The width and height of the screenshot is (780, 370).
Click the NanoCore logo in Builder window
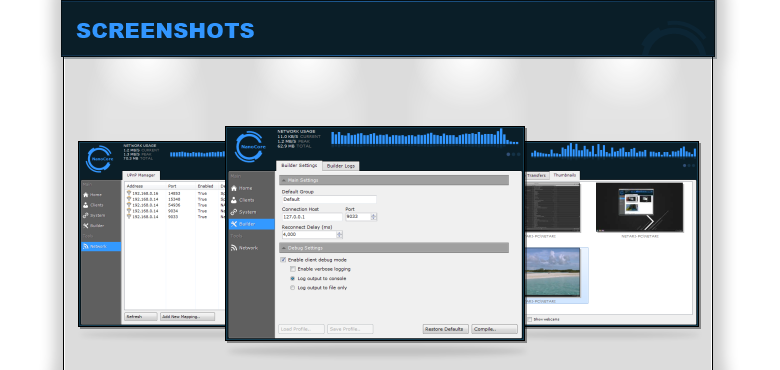coord(249,146)
